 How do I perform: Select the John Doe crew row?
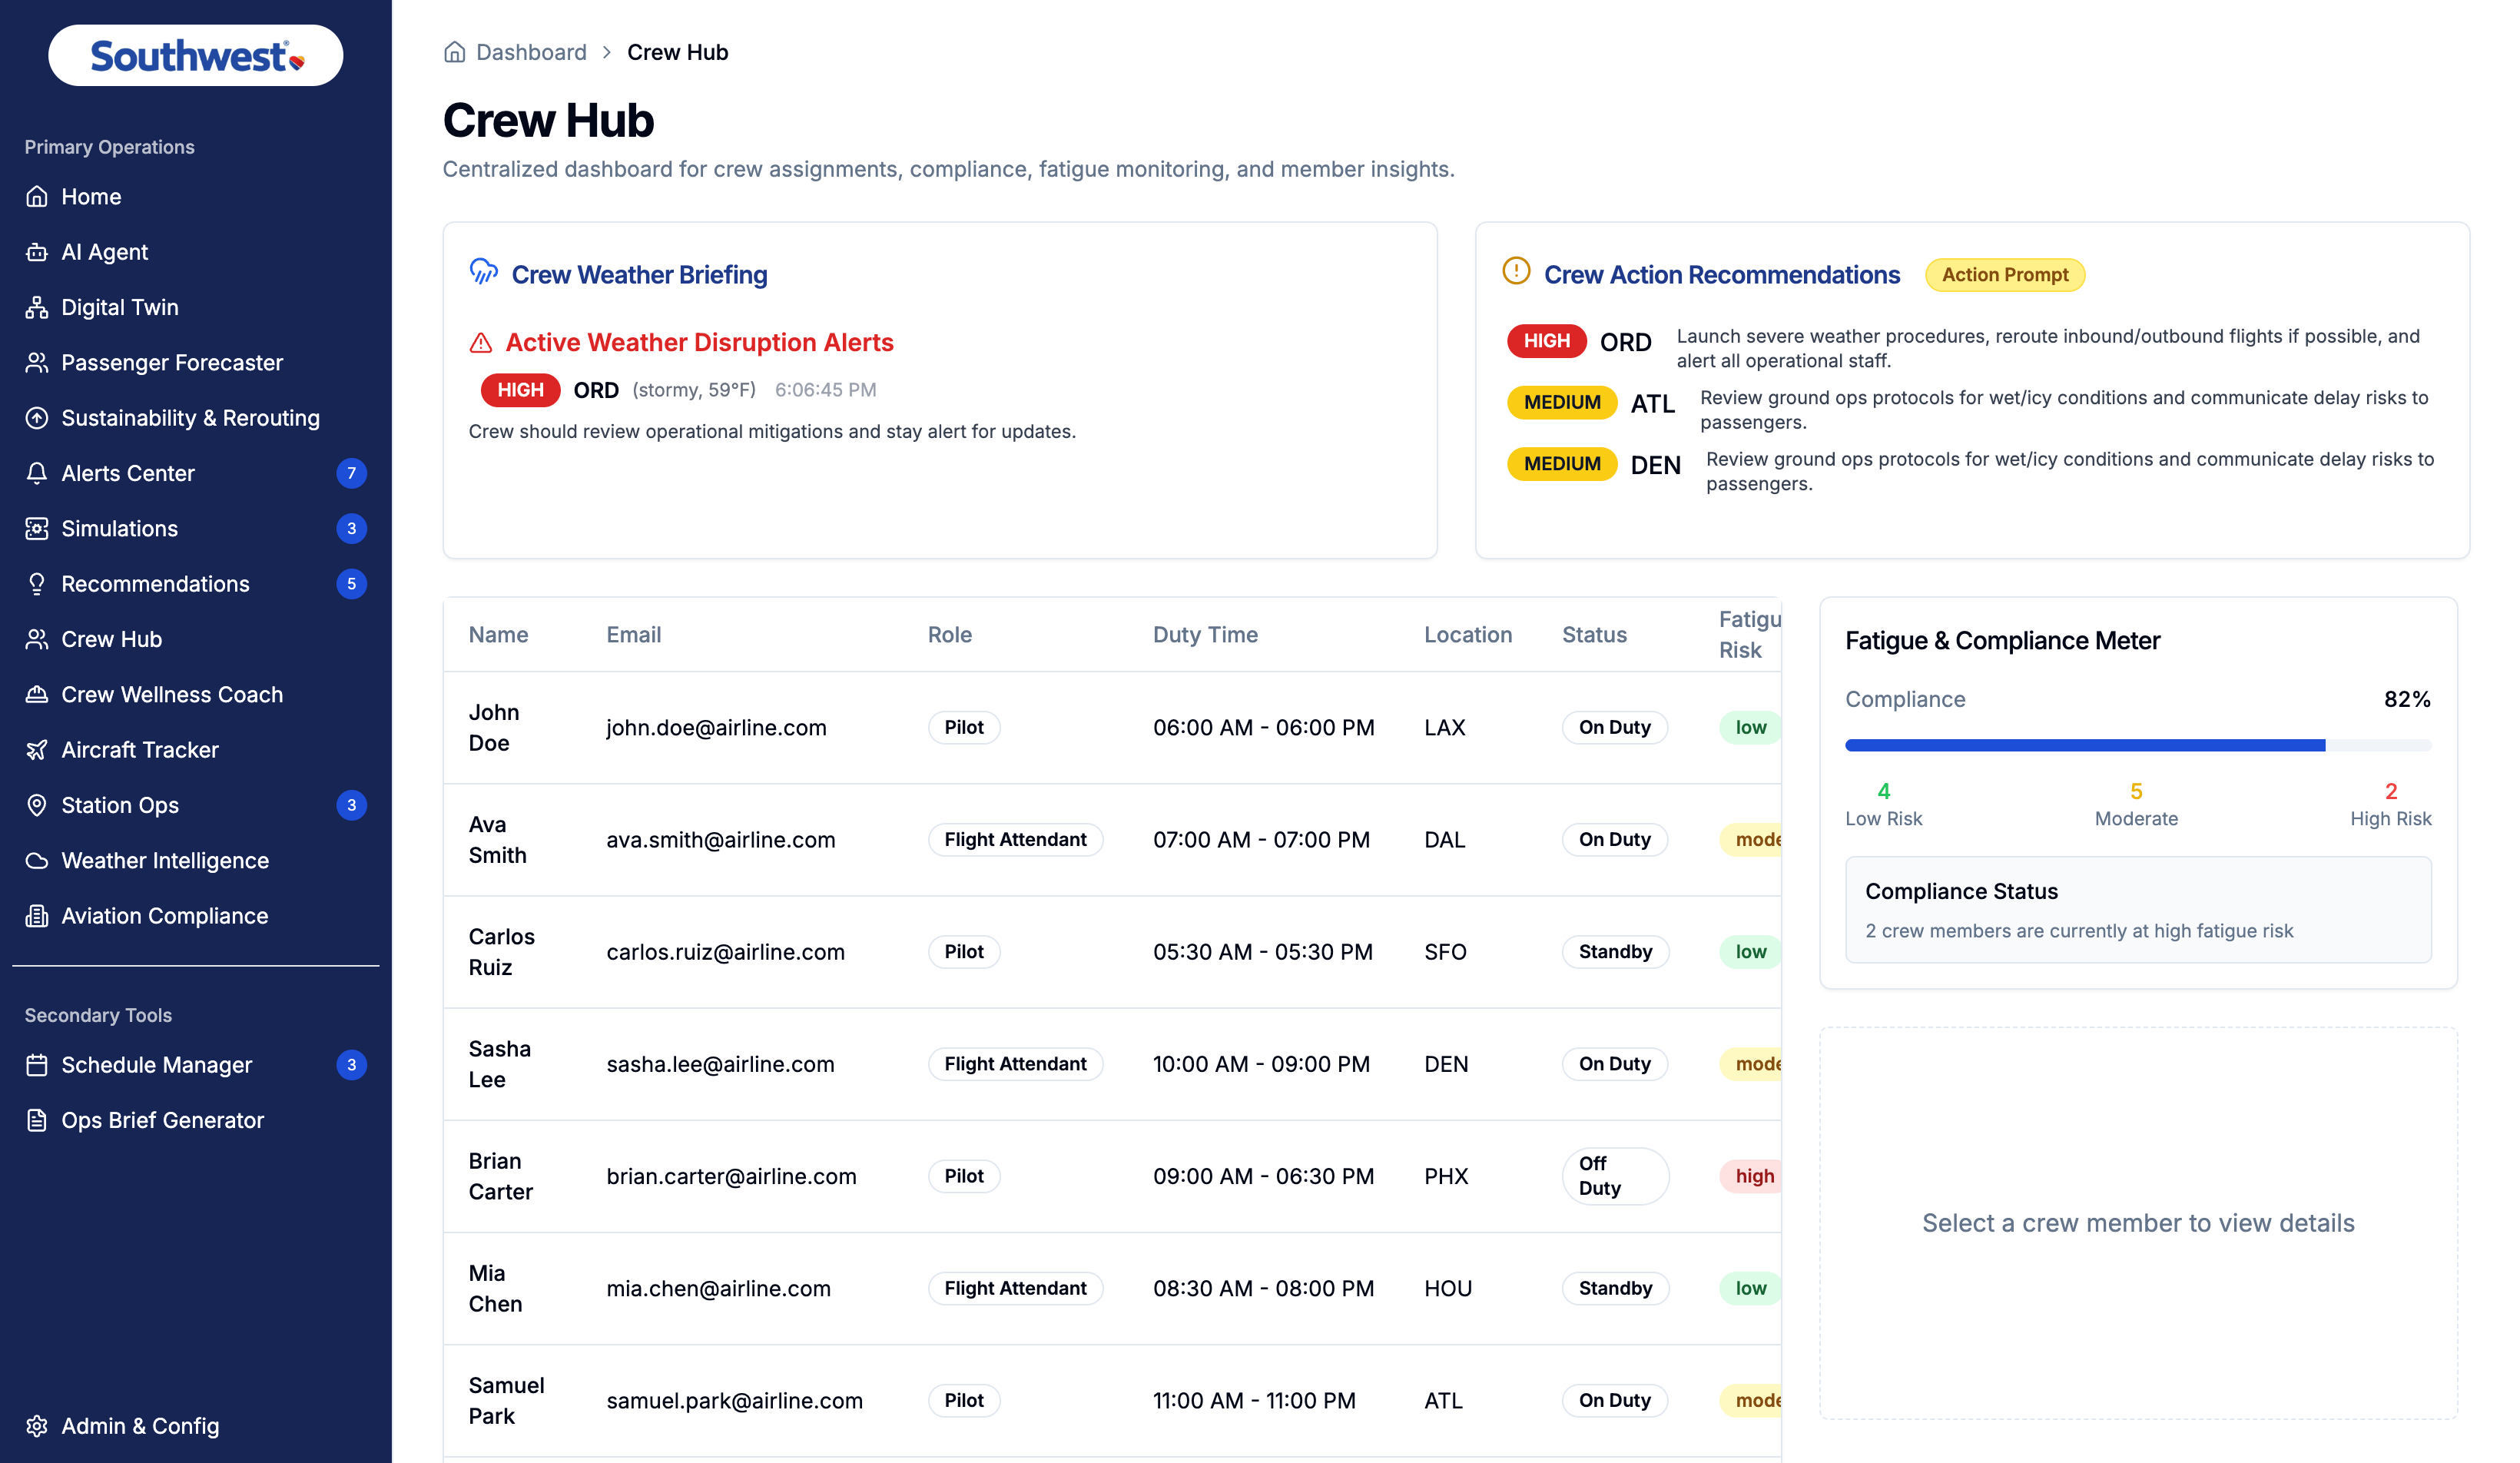click(1112, 727)
